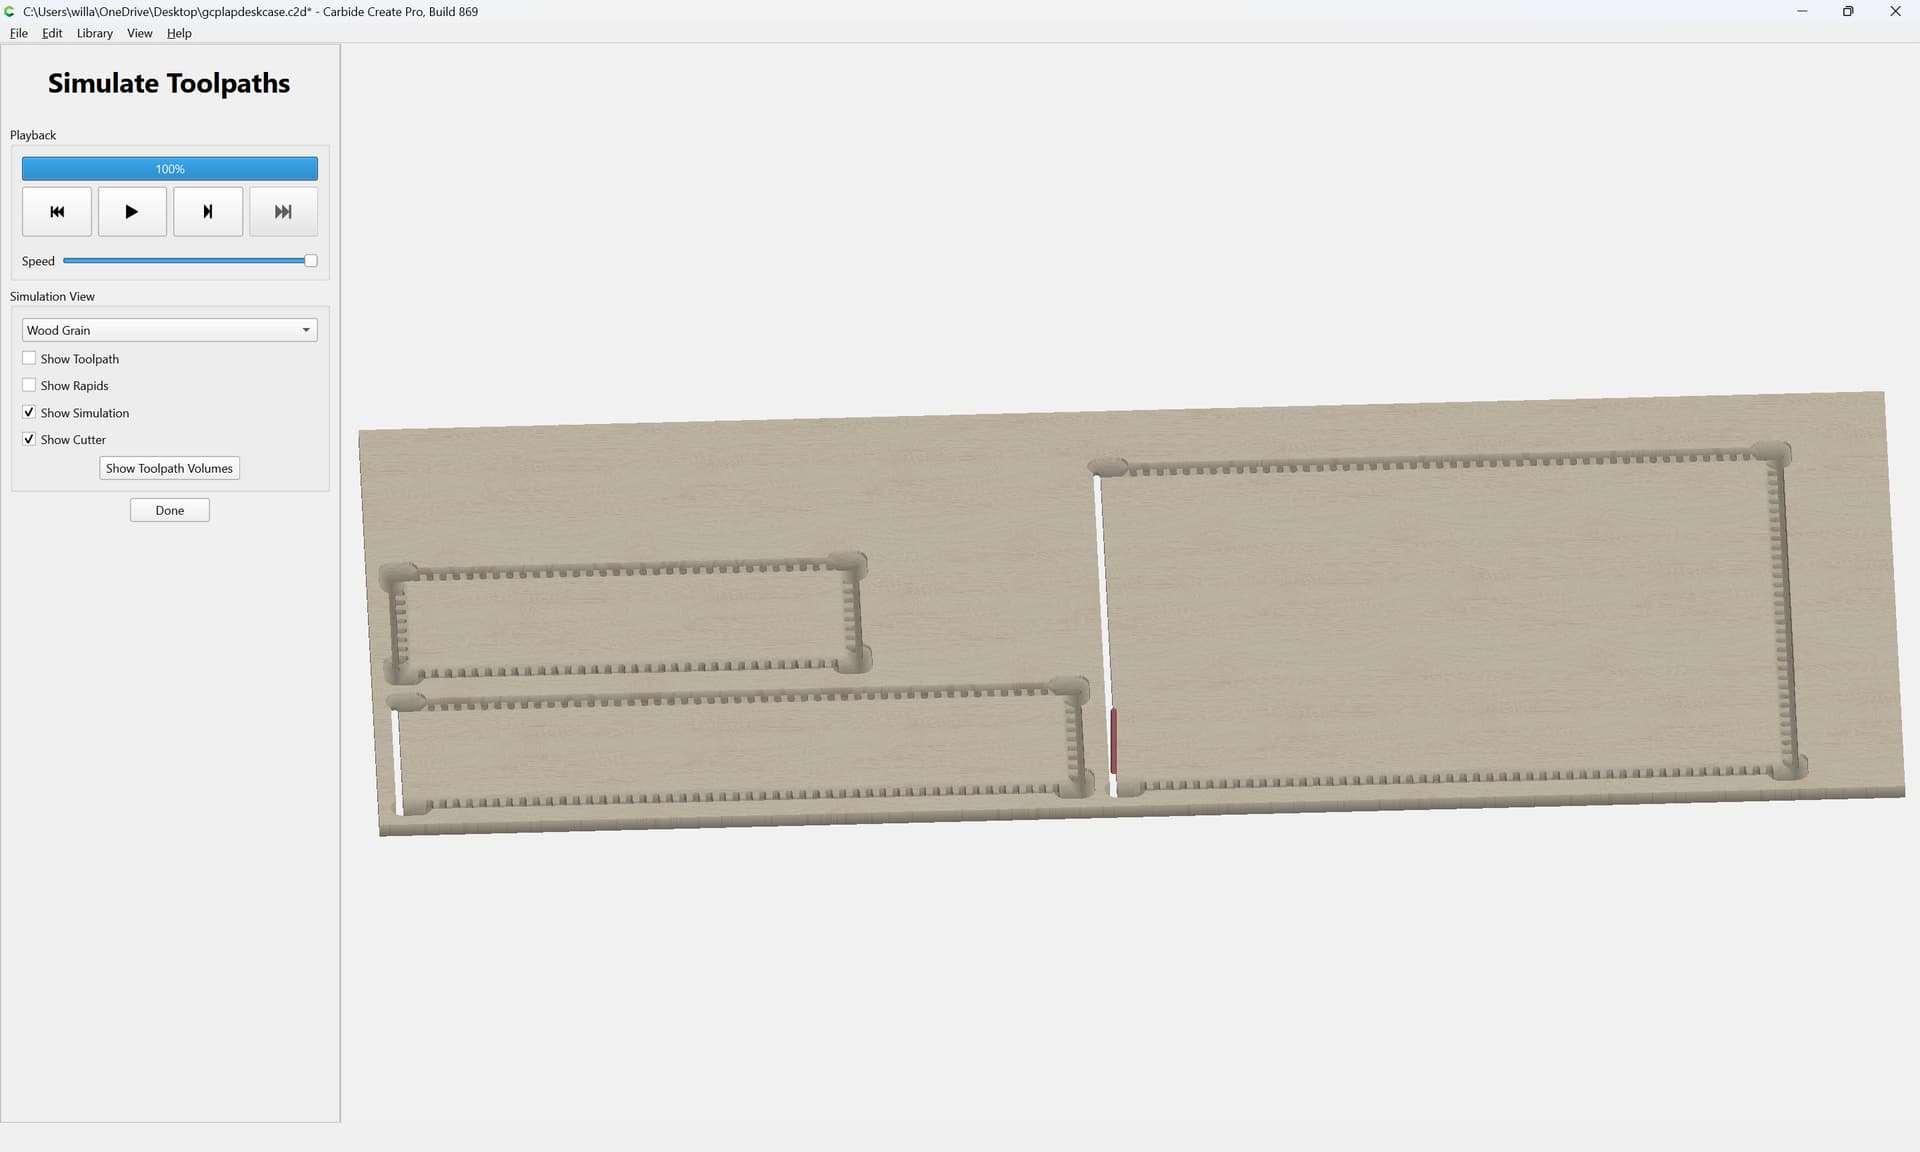The image size is (1920, 1152).
Task: Open the Library menu
Action: coord(95,33)
